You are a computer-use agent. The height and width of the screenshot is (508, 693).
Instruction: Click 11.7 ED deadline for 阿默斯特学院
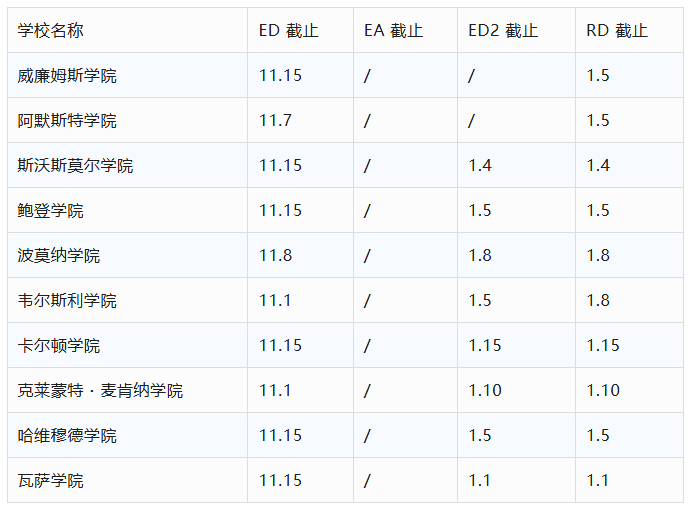pyautogui.click(x=275, y=121)
